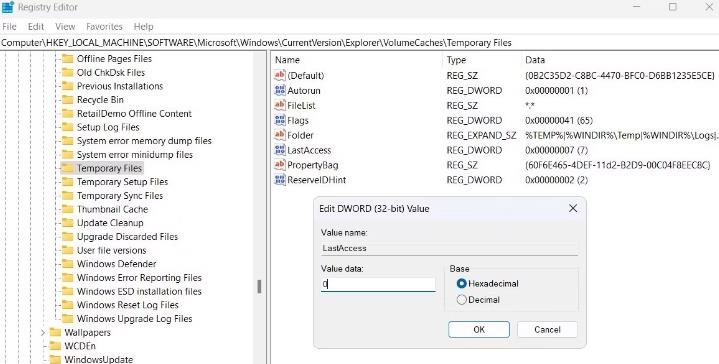Click the Setup Log Files folder icon

click(67, 127)
